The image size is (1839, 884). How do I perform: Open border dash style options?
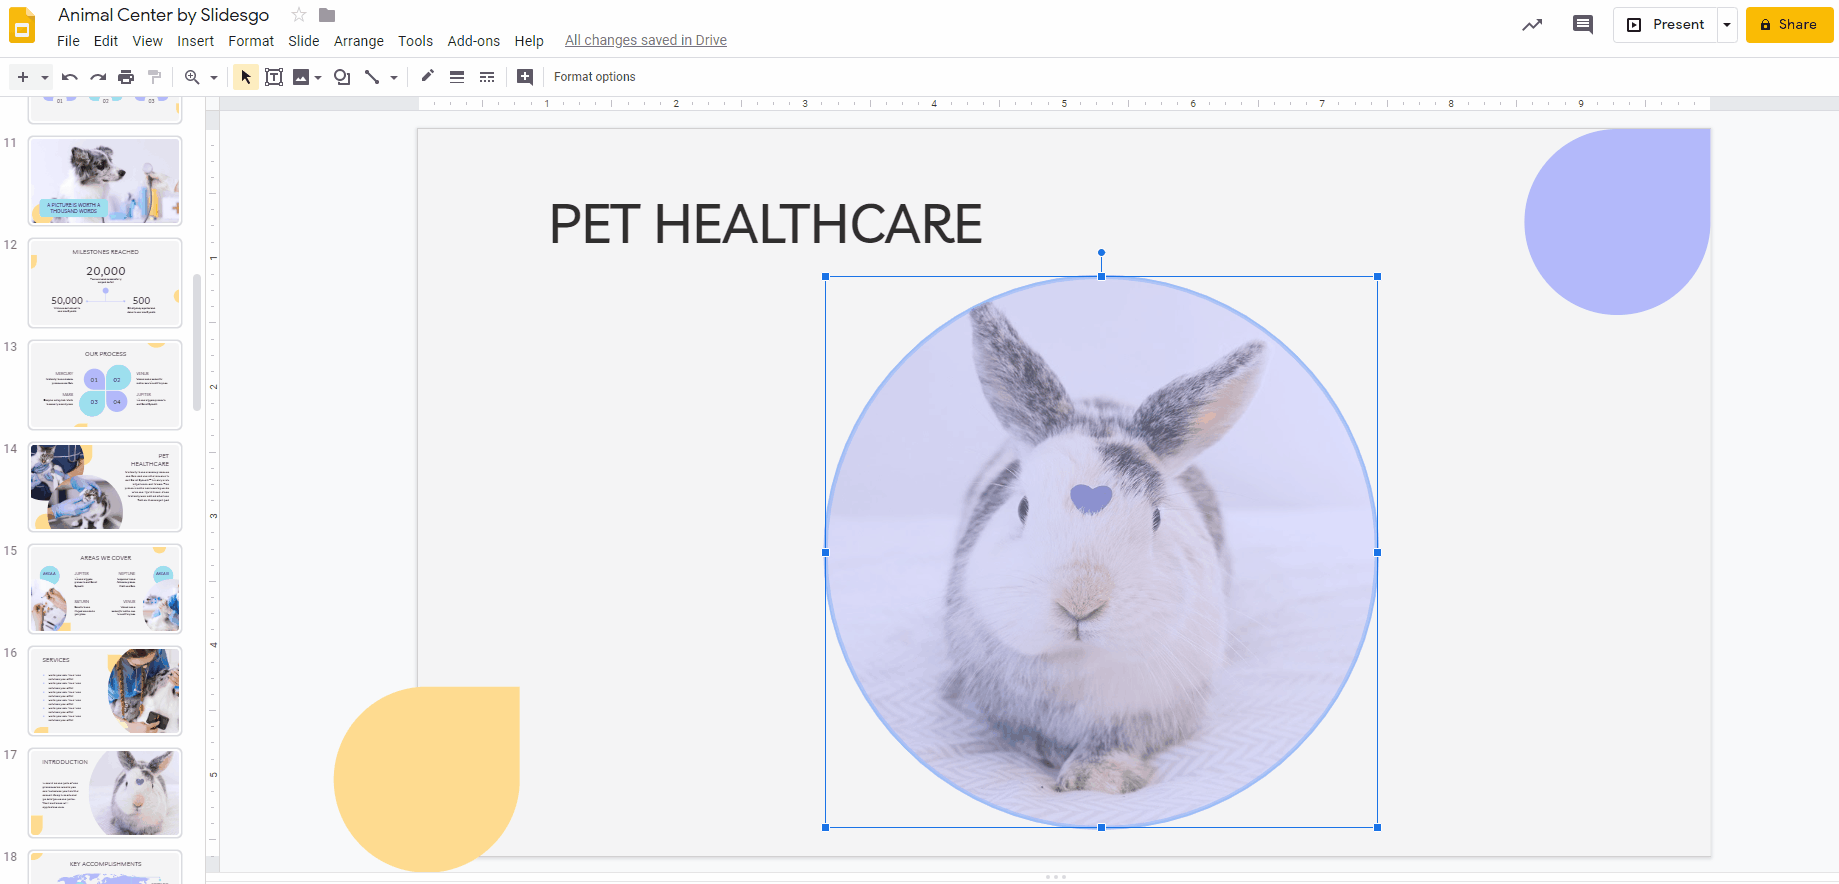487,77
